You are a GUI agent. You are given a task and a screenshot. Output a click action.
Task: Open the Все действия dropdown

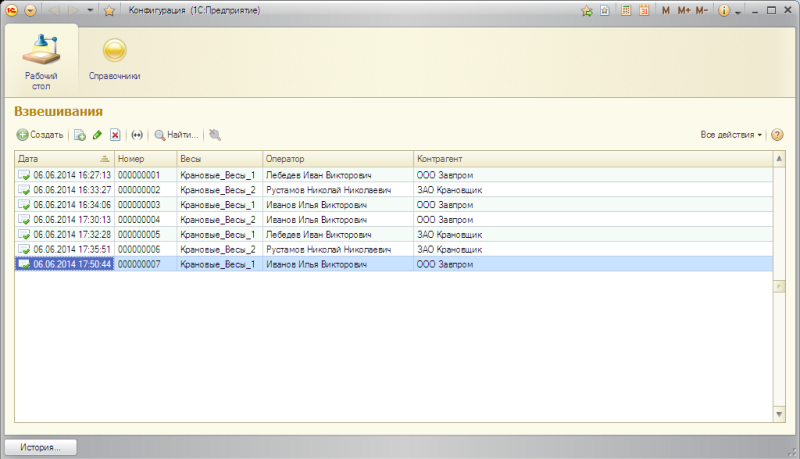731,135
